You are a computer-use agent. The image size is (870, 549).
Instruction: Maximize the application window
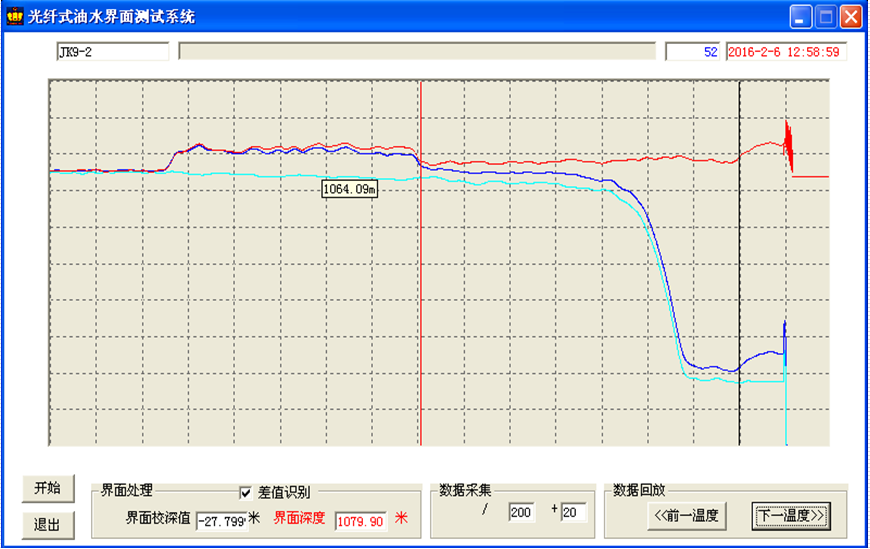tap(826, 16)
